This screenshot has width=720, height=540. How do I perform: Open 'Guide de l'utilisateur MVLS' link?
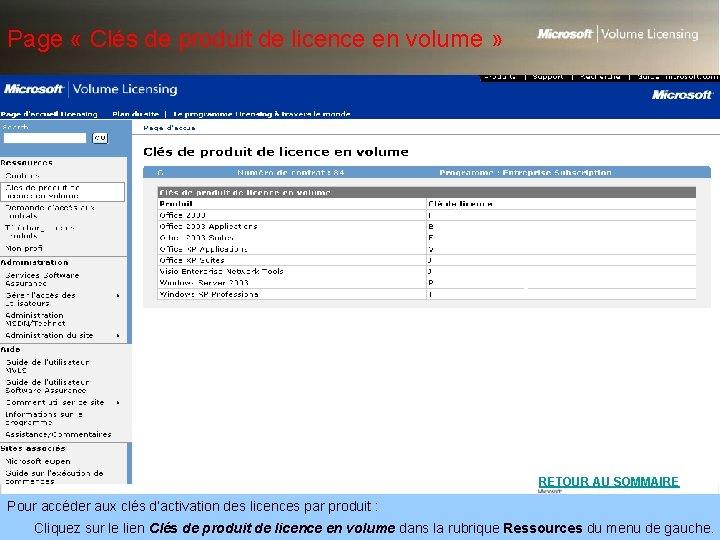click(x=47, y=366)
